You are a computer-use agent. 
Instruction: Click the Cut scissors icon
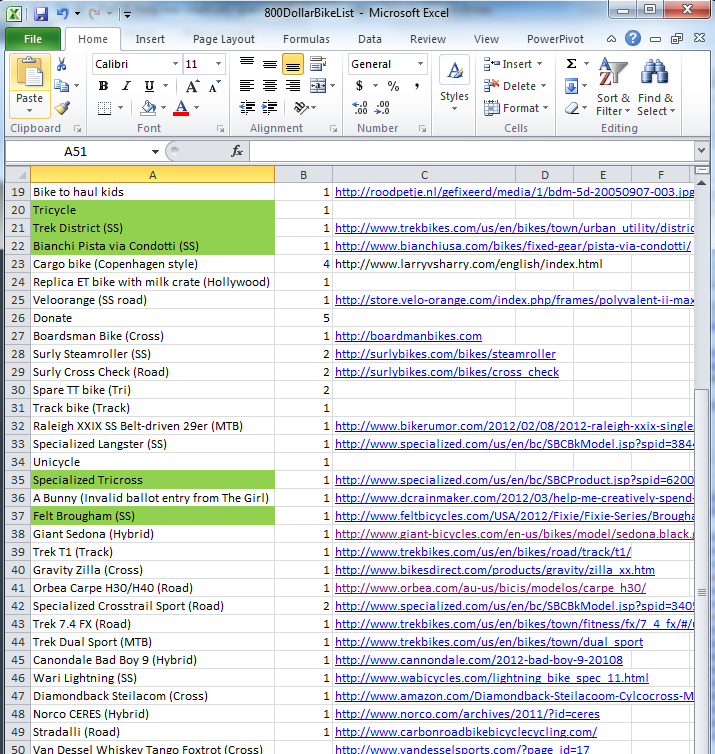[x=62, y=64]
